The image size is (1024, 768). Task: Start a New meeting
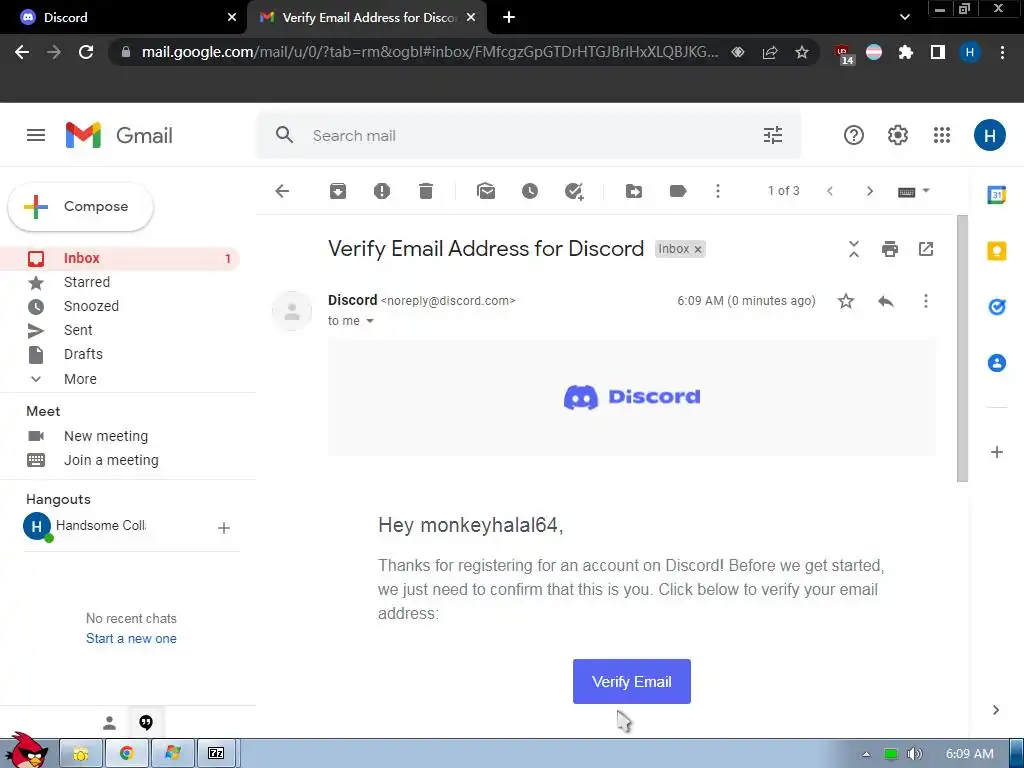106,436
